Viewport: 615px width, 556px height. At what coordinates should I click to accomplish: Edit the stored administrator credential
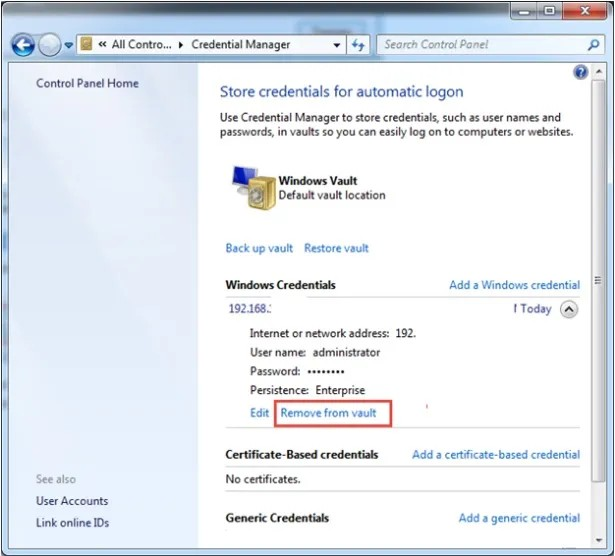pos(259,413)
